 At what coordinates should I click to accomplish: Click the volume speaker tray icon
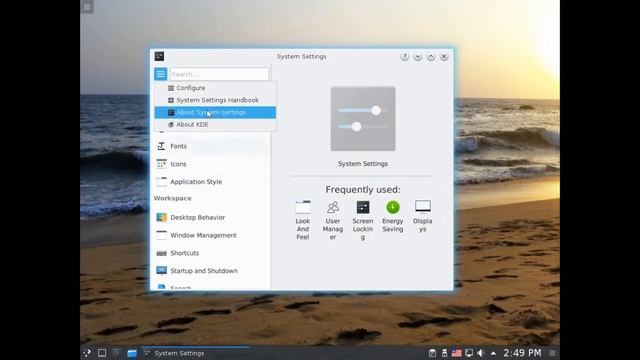(481, 353)
